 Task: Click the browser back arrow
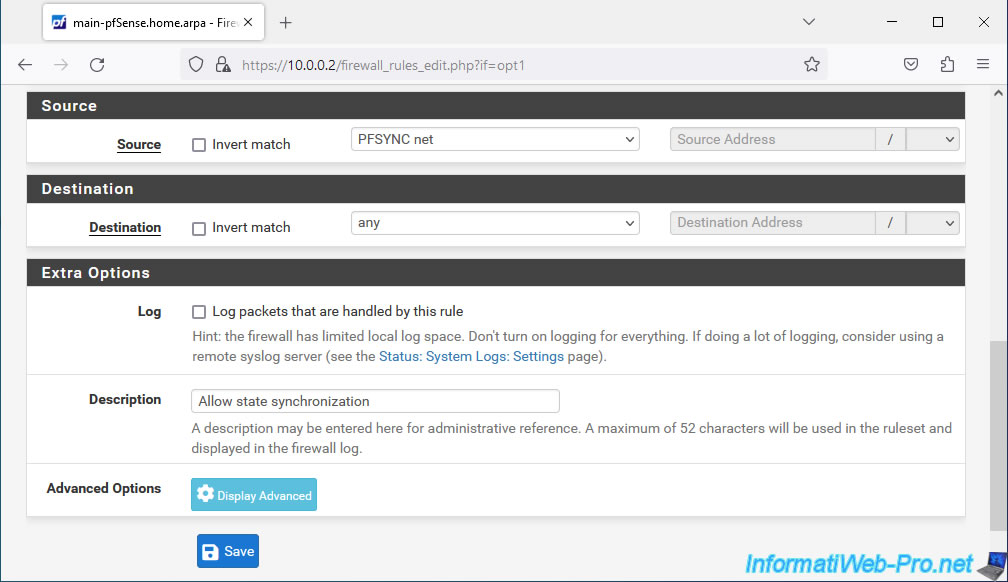tap(25, 64)
